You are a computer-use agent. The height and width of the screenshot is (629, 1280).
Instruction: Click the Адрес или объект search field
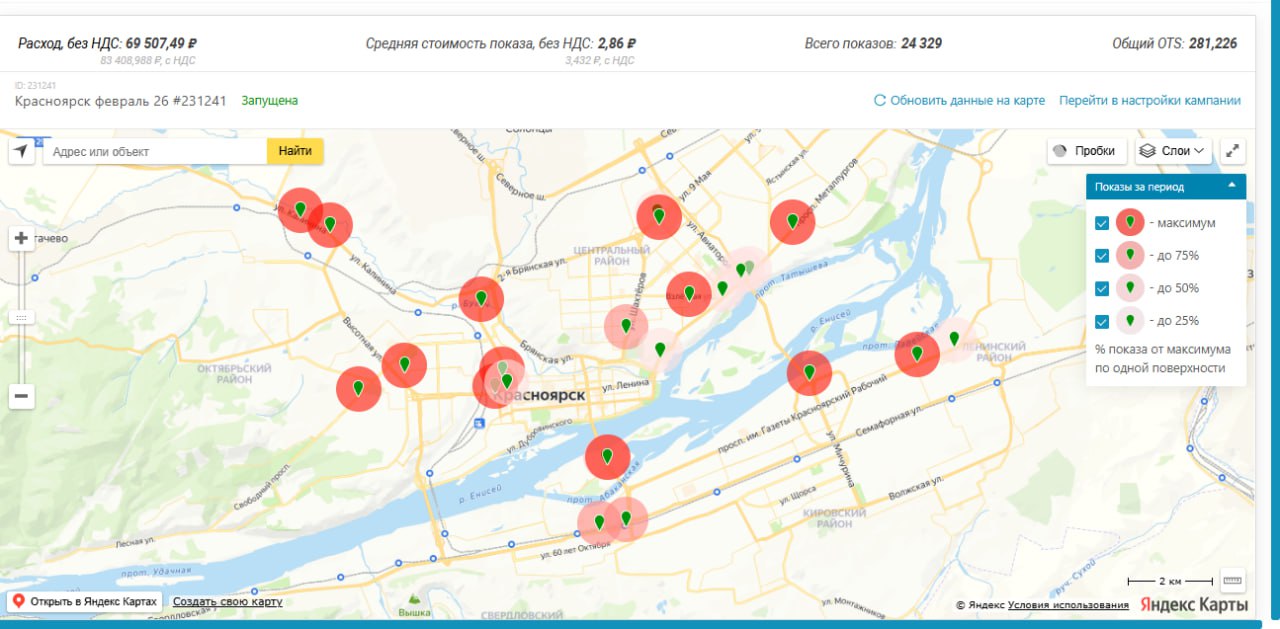click(x=154, y=151)
